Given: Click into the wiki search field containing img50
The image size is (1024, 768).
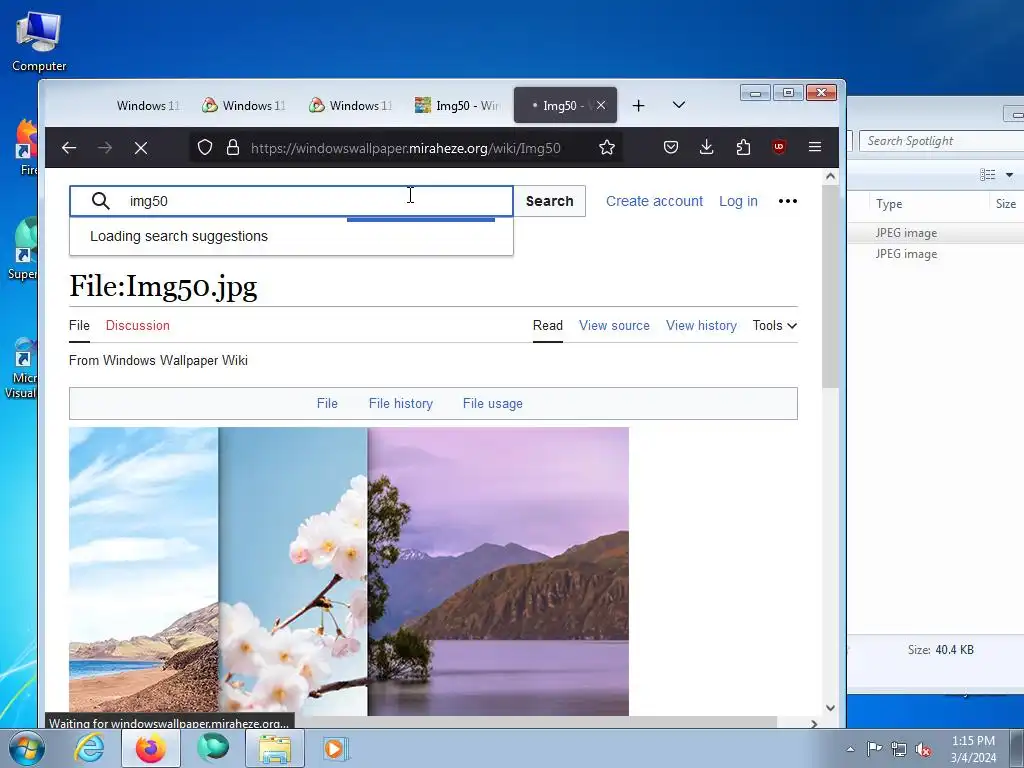Looking at the screenshot, I should point(291,201).
